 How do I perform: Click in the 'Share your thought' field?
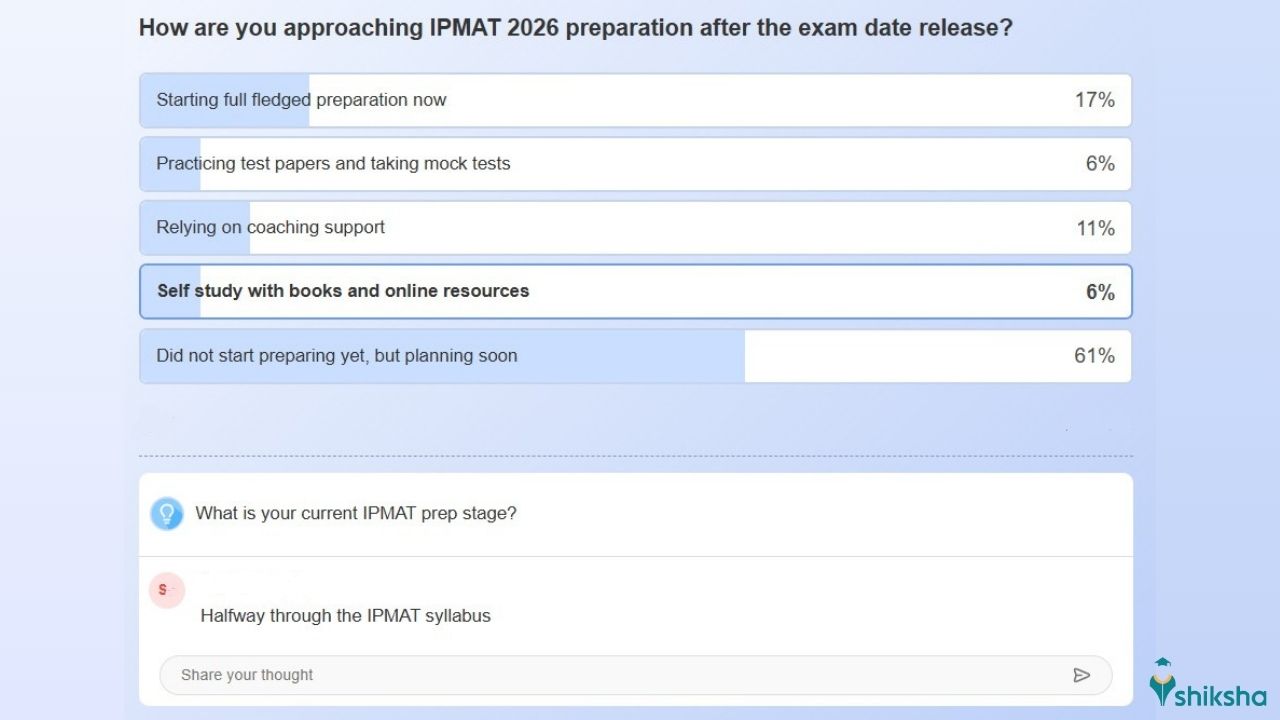pos(600,675)
